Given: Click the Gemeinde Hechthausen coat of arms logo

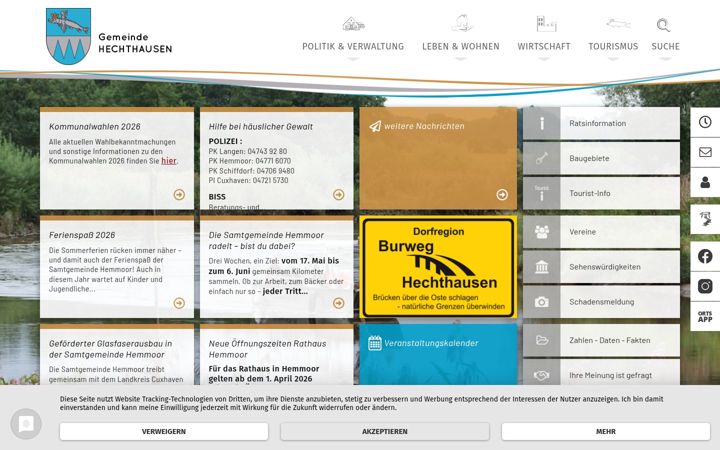Looking at the screenshot, I should [68, 36].
